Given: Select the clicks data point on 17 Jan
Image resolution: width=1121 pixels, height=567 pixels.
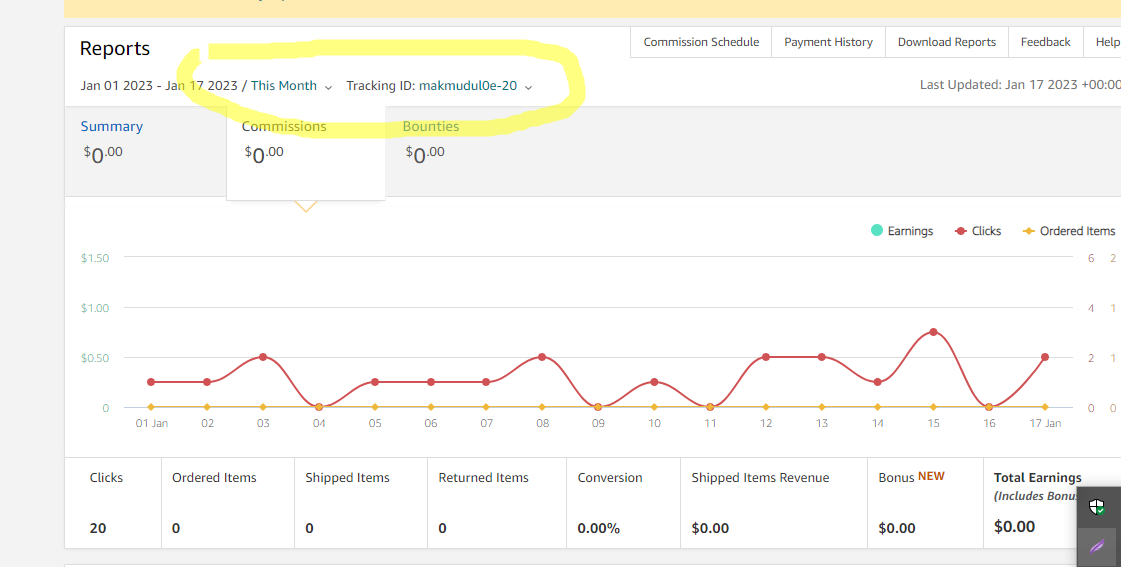Looking at the screenshot, I should [1045, 357].
